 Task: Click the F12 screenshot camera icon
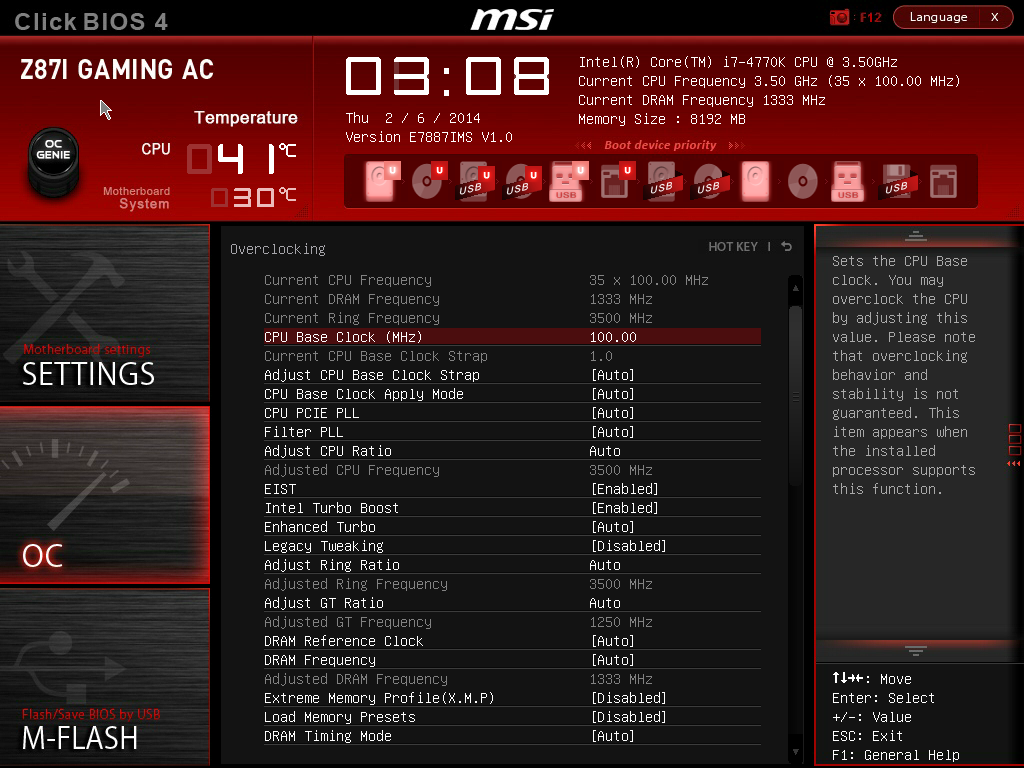[839, 18]
